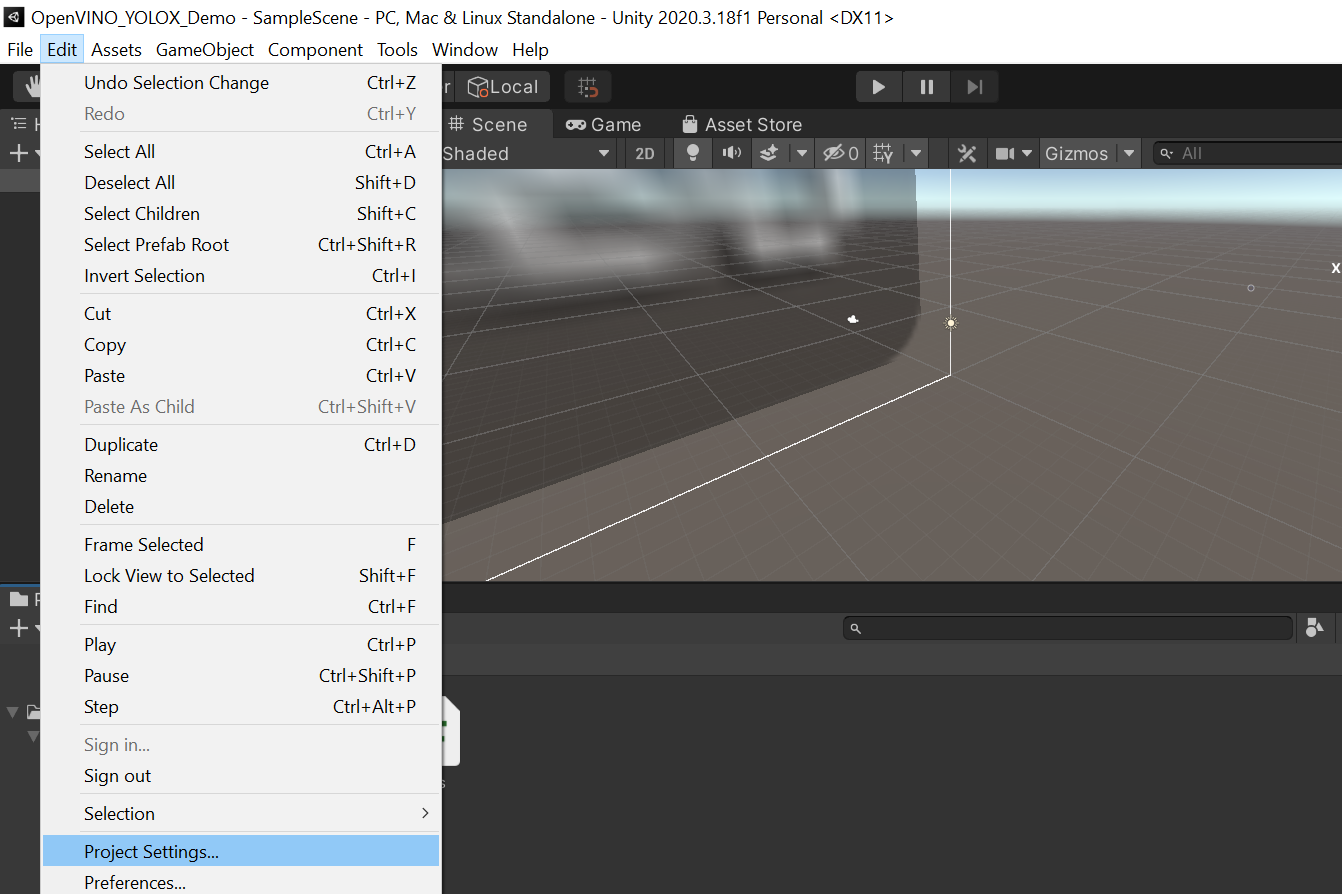Viewport: 1342px width, 894px height.
Task: Toggle scene effects layers icon
Action: 768,153
